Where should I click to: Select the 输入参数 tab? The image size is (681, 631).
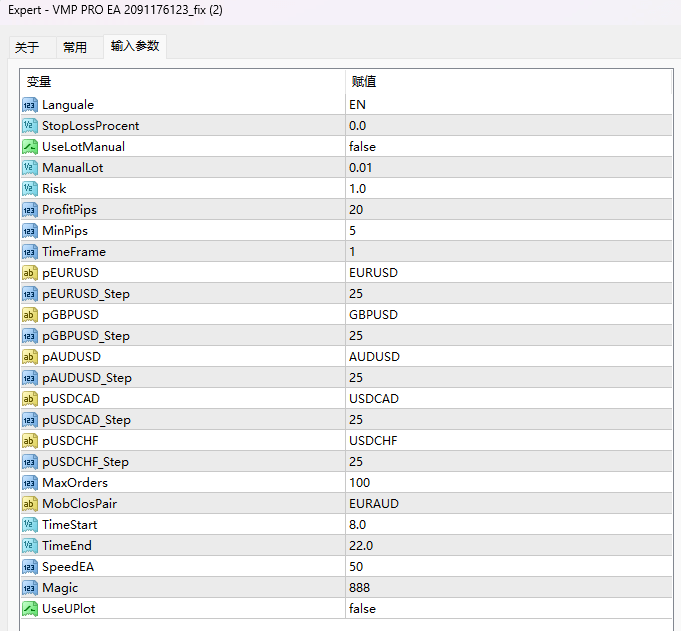pyautogui.click(x=135, y=46)
